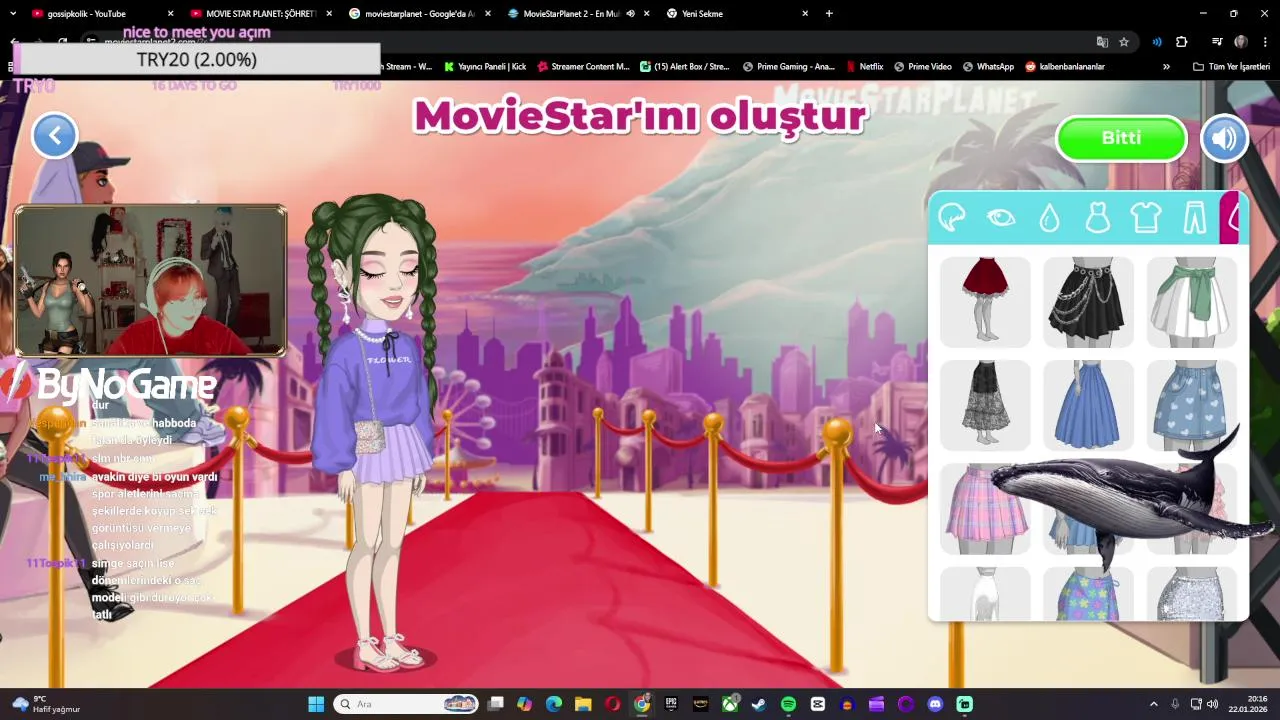Image resolution: width=1280 pixels, height=720 pixels.
Task: Open the eye category tab
Action: (x=1000, y=217)
